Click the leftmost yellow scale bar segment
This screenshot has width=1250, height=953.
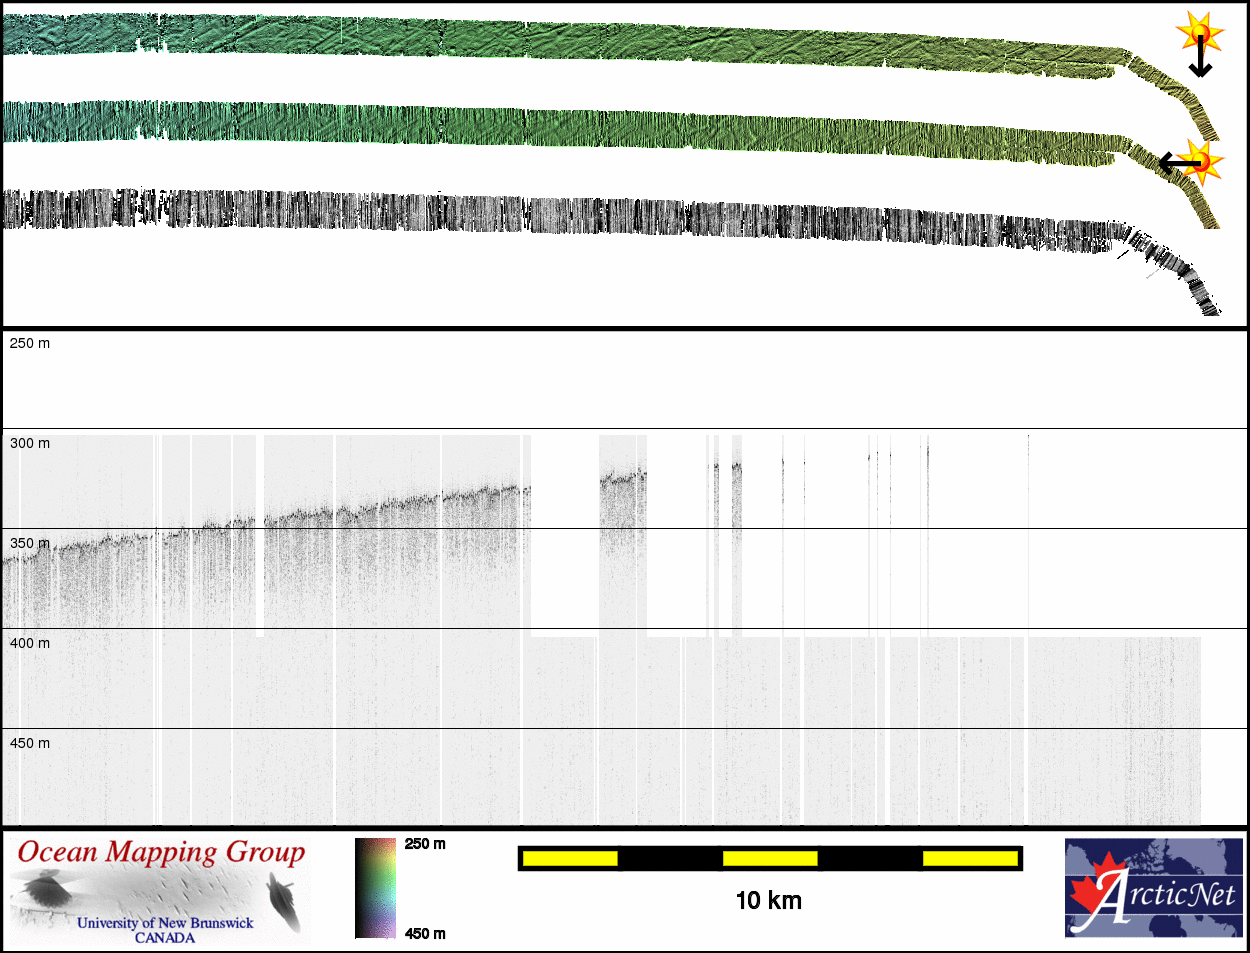pyautogui.click(x=570, y=858)
